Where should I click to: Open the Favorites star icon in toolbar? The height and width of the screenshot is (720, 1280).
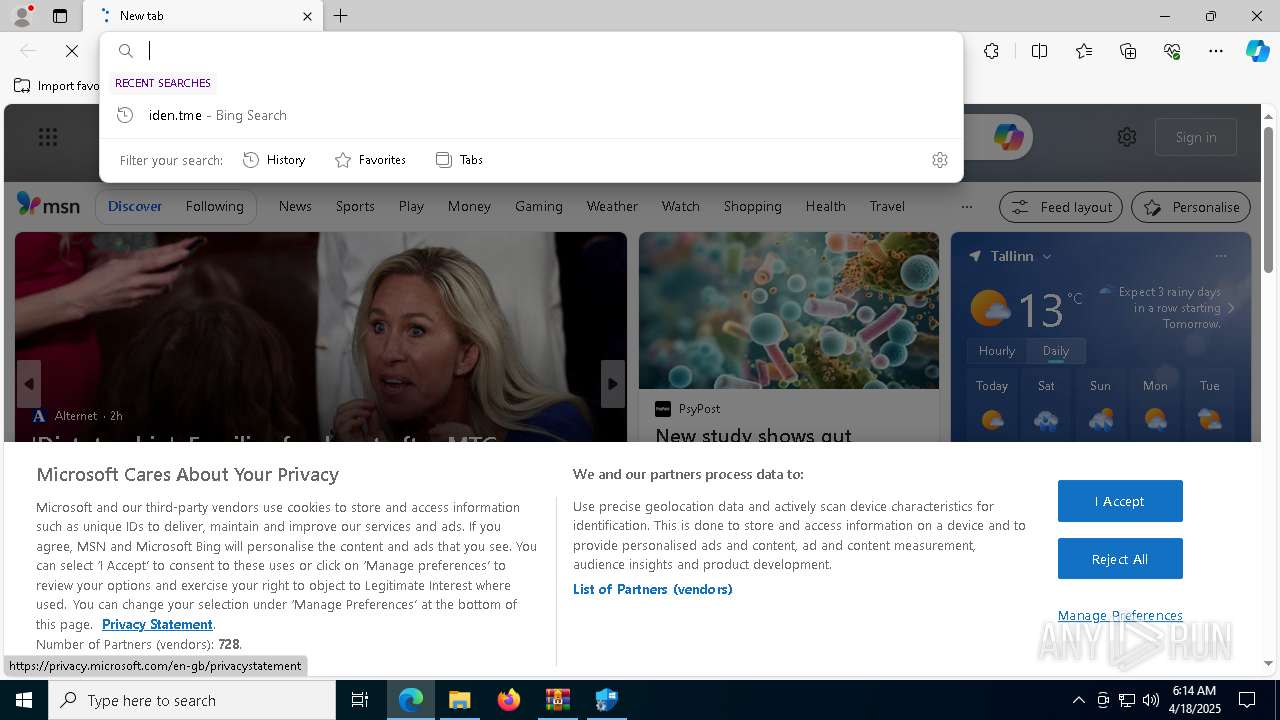[1084, 51]
